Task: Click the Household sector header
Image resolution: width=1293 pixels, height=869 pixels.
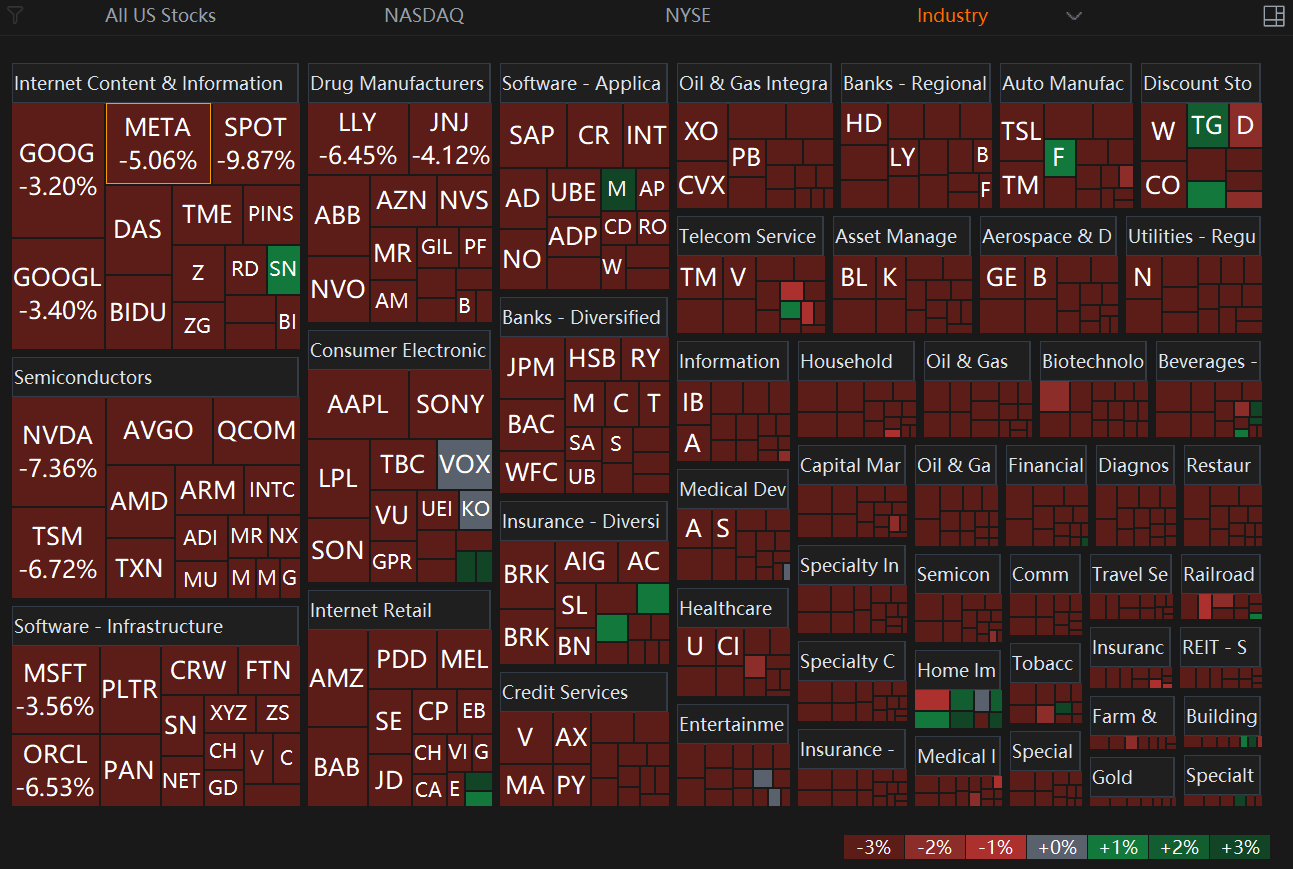Action: click(x=856, y=362)
